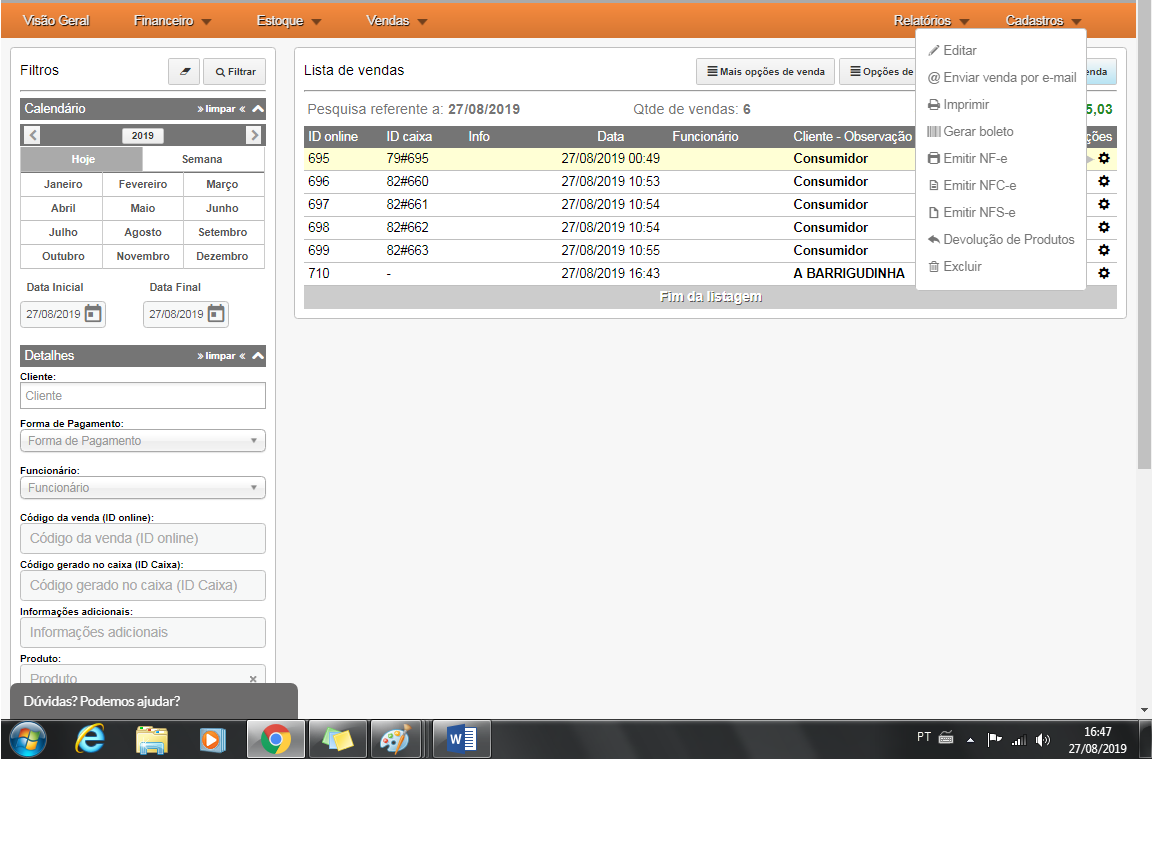Image resolution: width=1152 pixels, height=864 pixels.
Task: Open the Funcionário dropdown
Action: click(143, 488)
